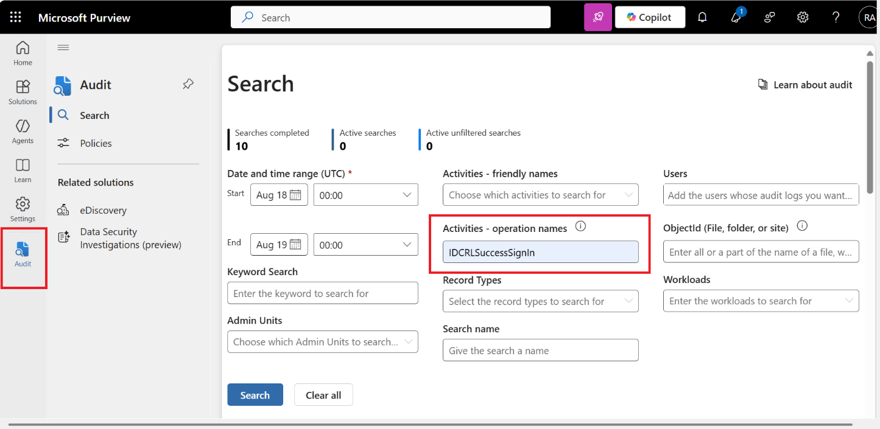
Task: Click the help question mark icon
Action: click(x=836, y=17)
